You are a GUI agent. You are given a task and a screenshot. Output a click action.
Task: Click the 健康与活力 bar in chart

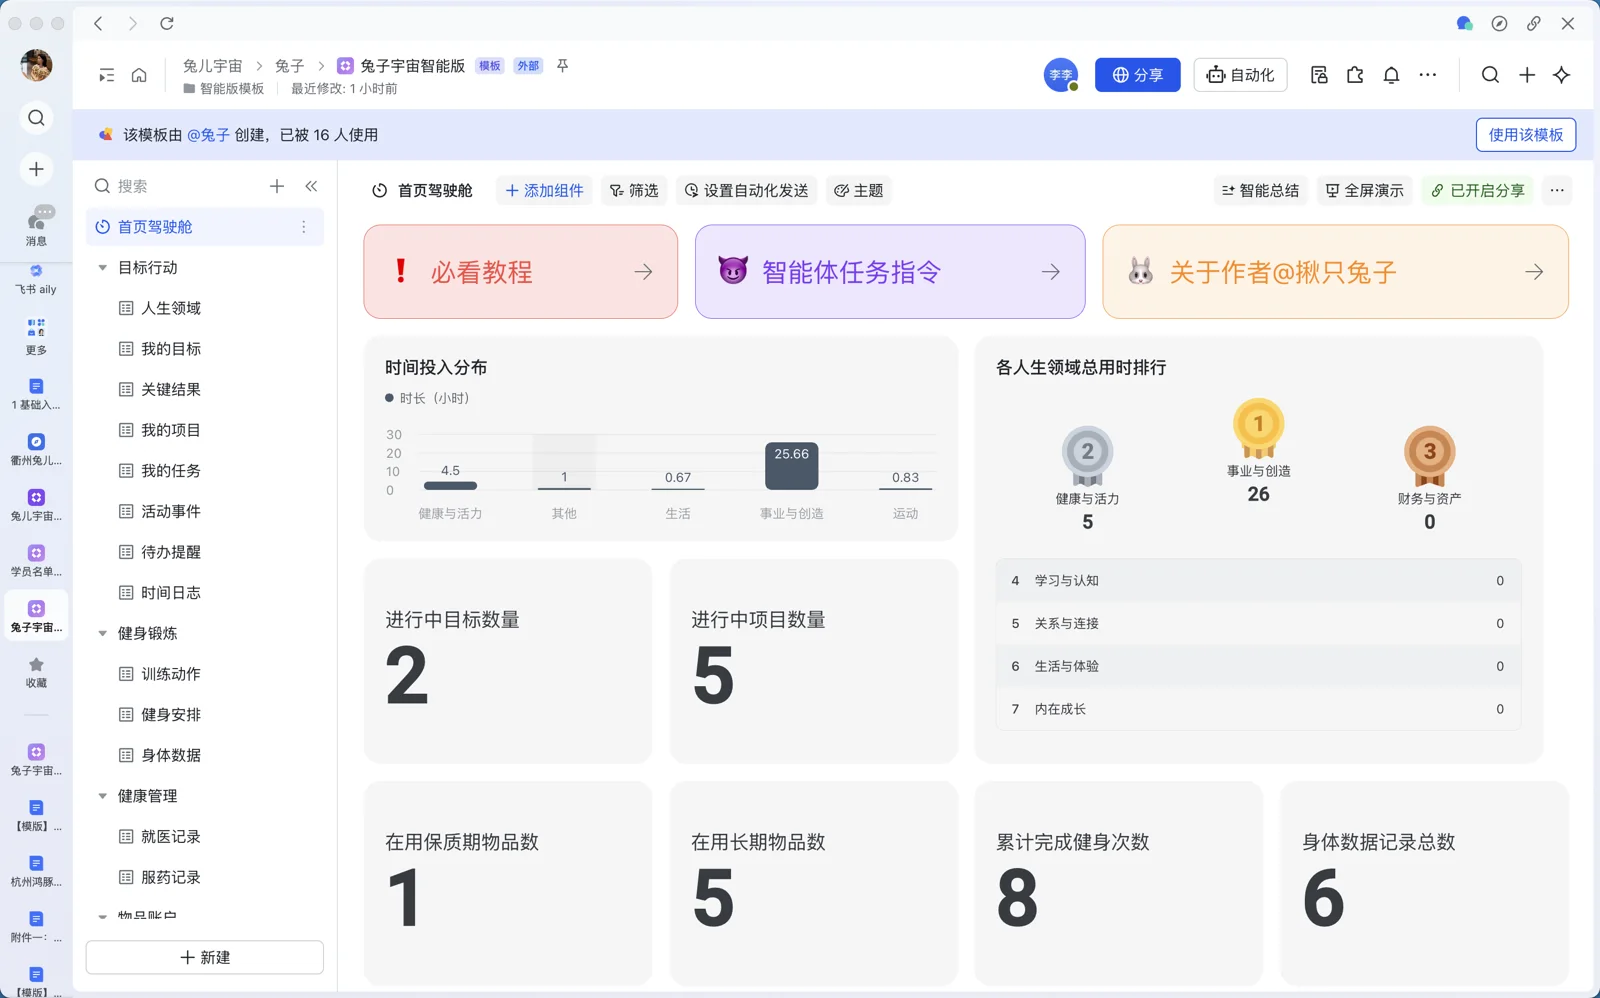coord(450,485)
